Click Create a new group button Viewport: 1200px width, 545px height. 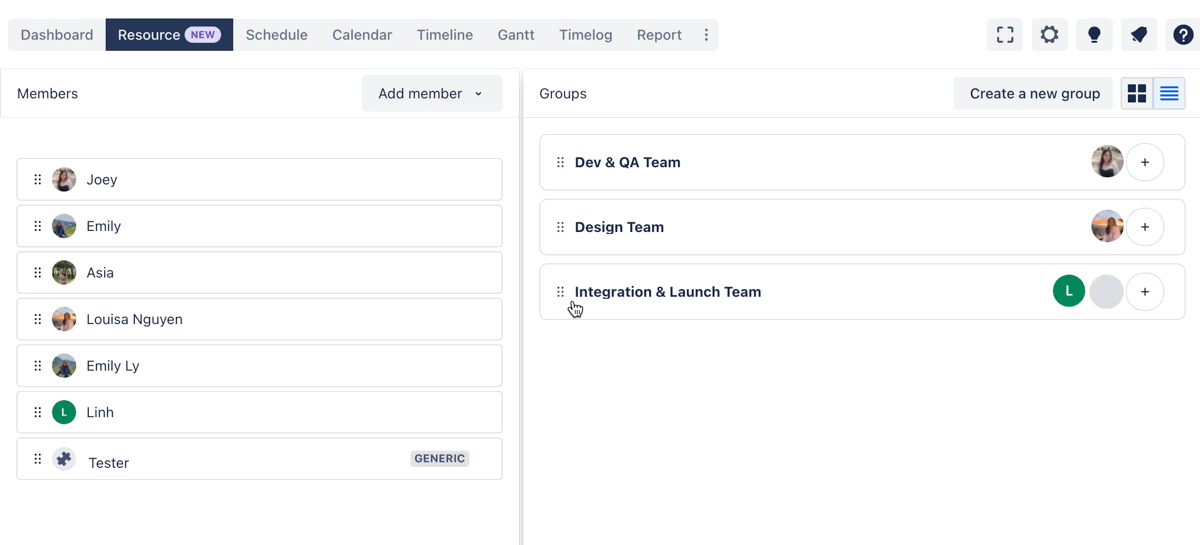pos(1034,94)
